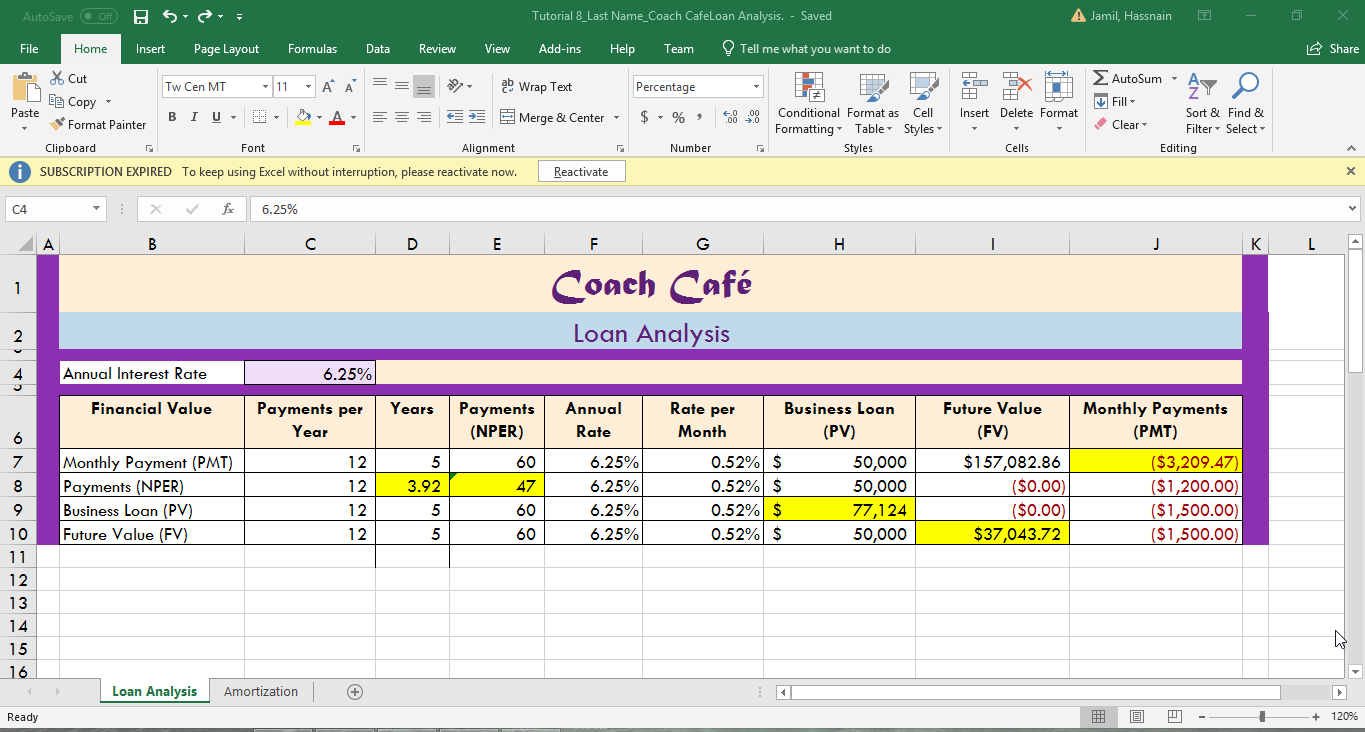
Task: Activate the Format Painter
Action: (98, 124)
